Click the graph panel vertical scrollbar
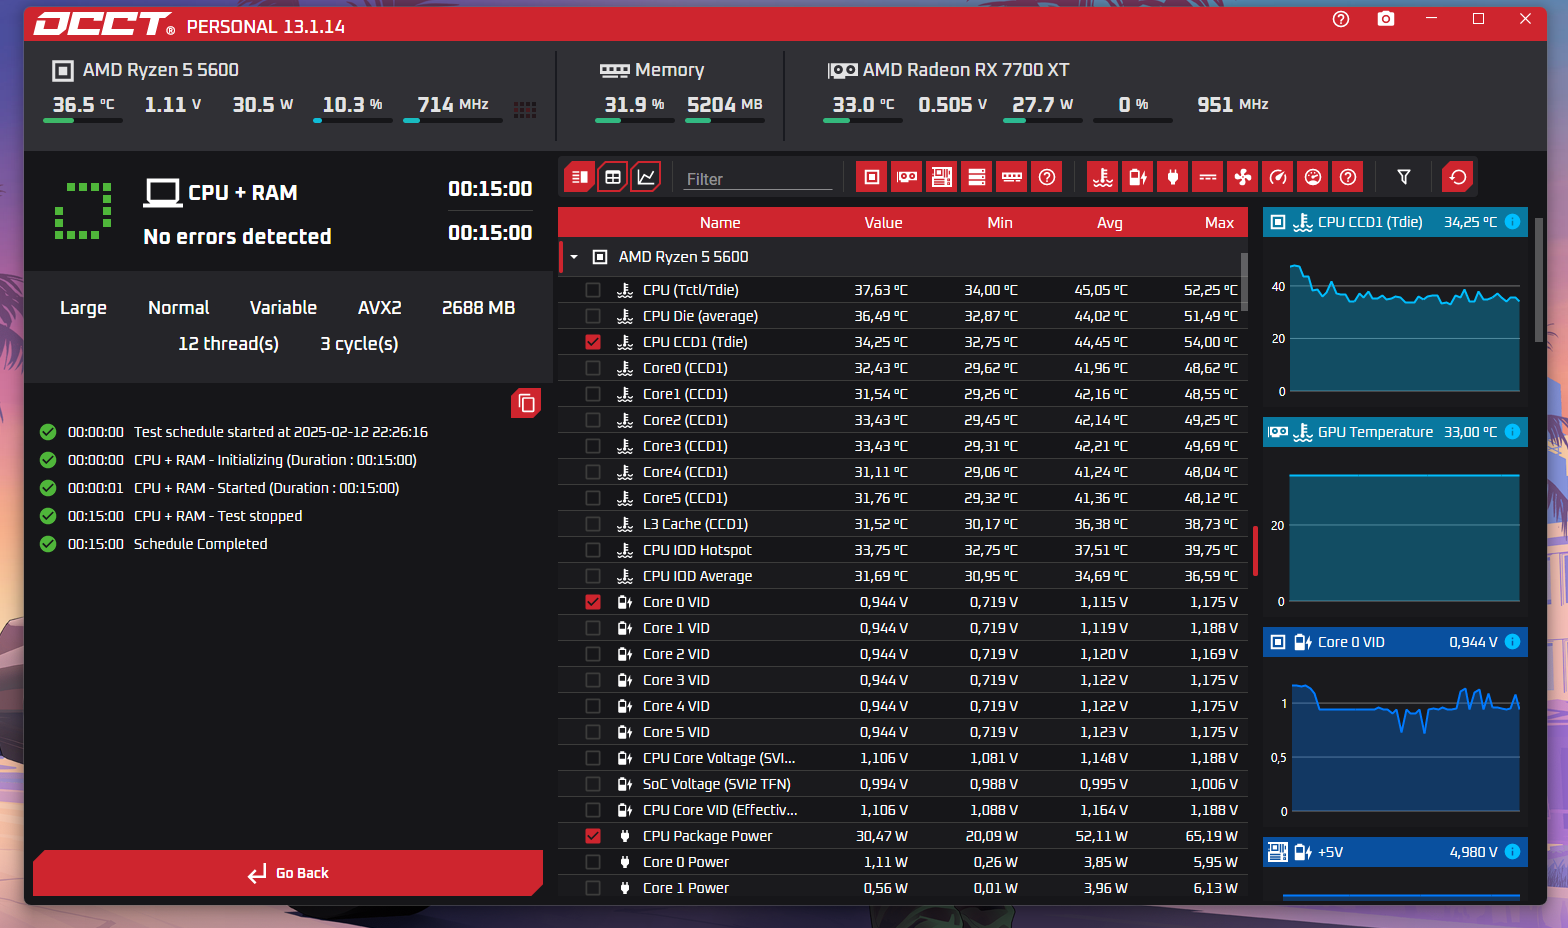 click(1538, 280)
